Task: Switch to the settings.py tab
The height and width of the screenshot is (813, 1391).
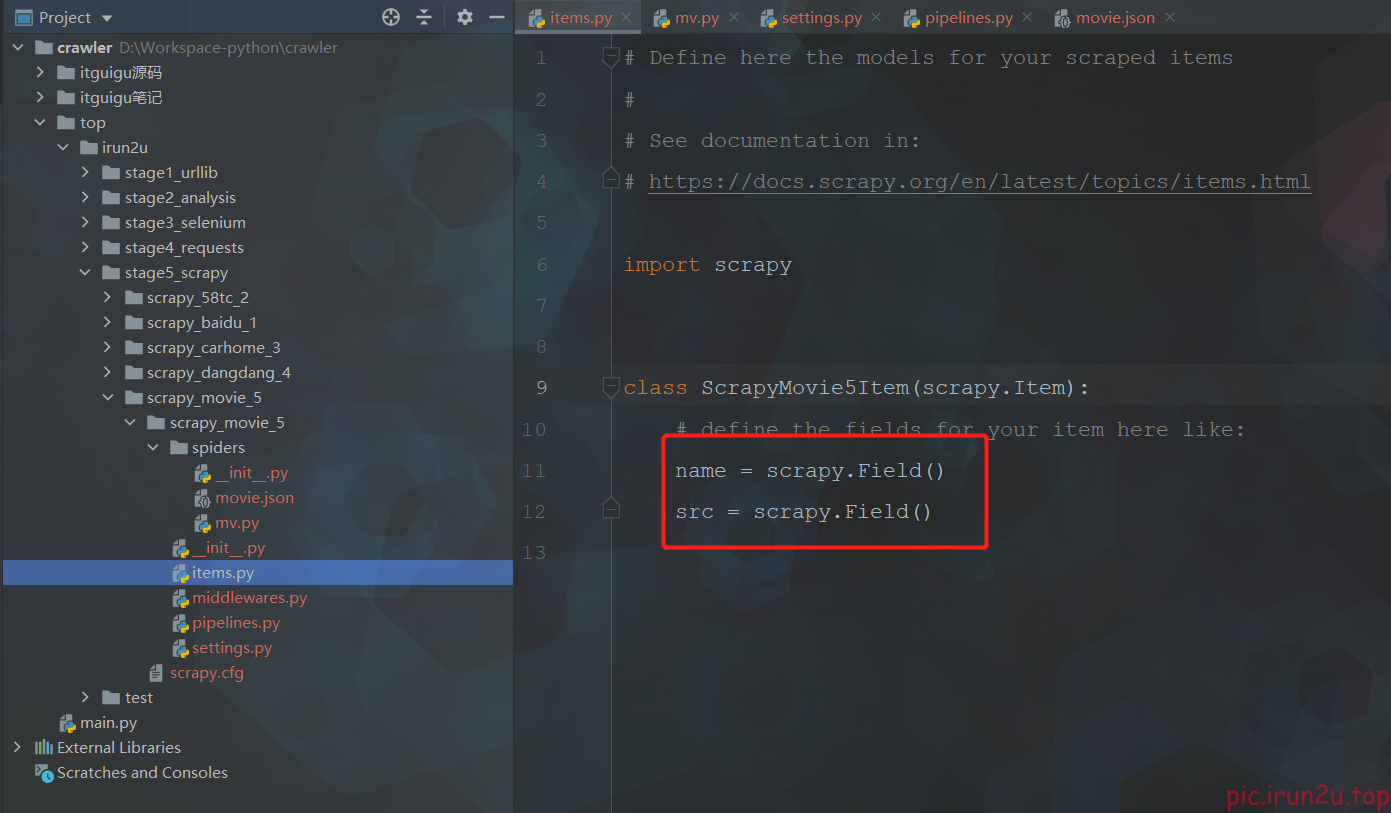Action: 820,18
